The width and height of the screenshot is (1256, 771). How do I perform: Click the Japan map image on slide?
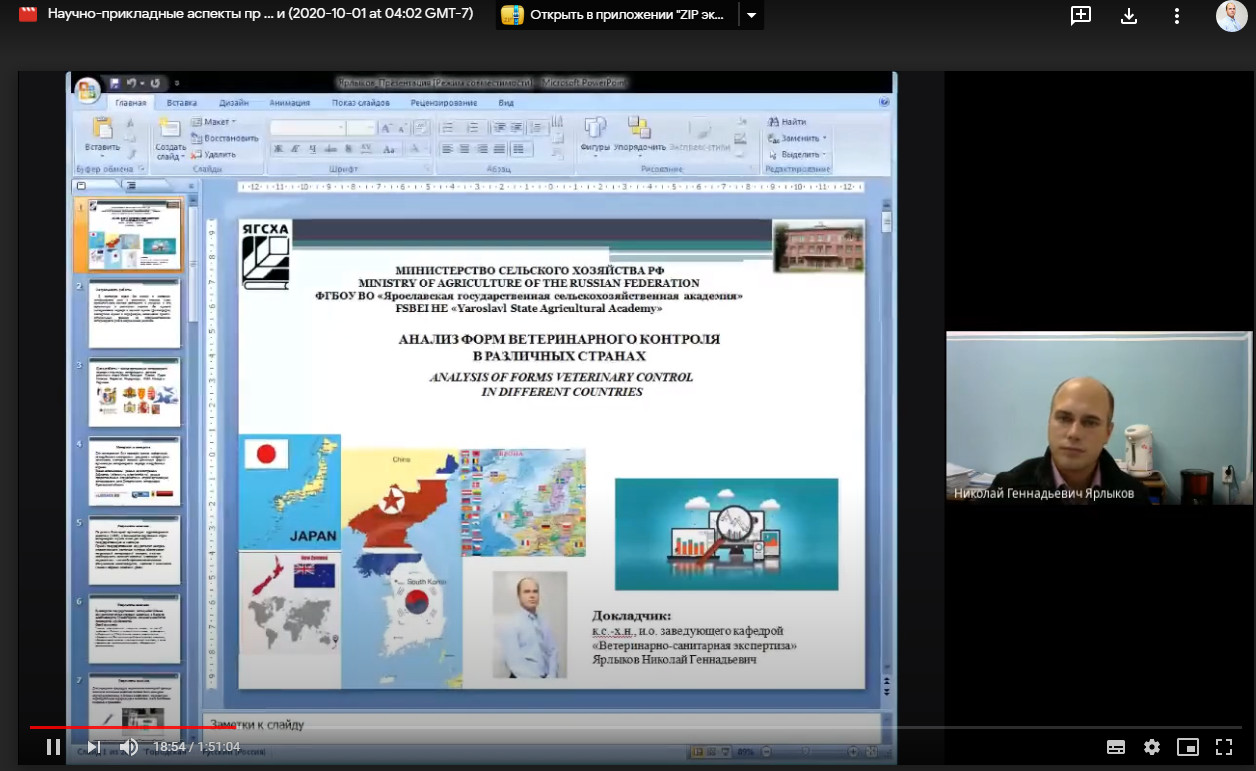click(x=290, y=492)
